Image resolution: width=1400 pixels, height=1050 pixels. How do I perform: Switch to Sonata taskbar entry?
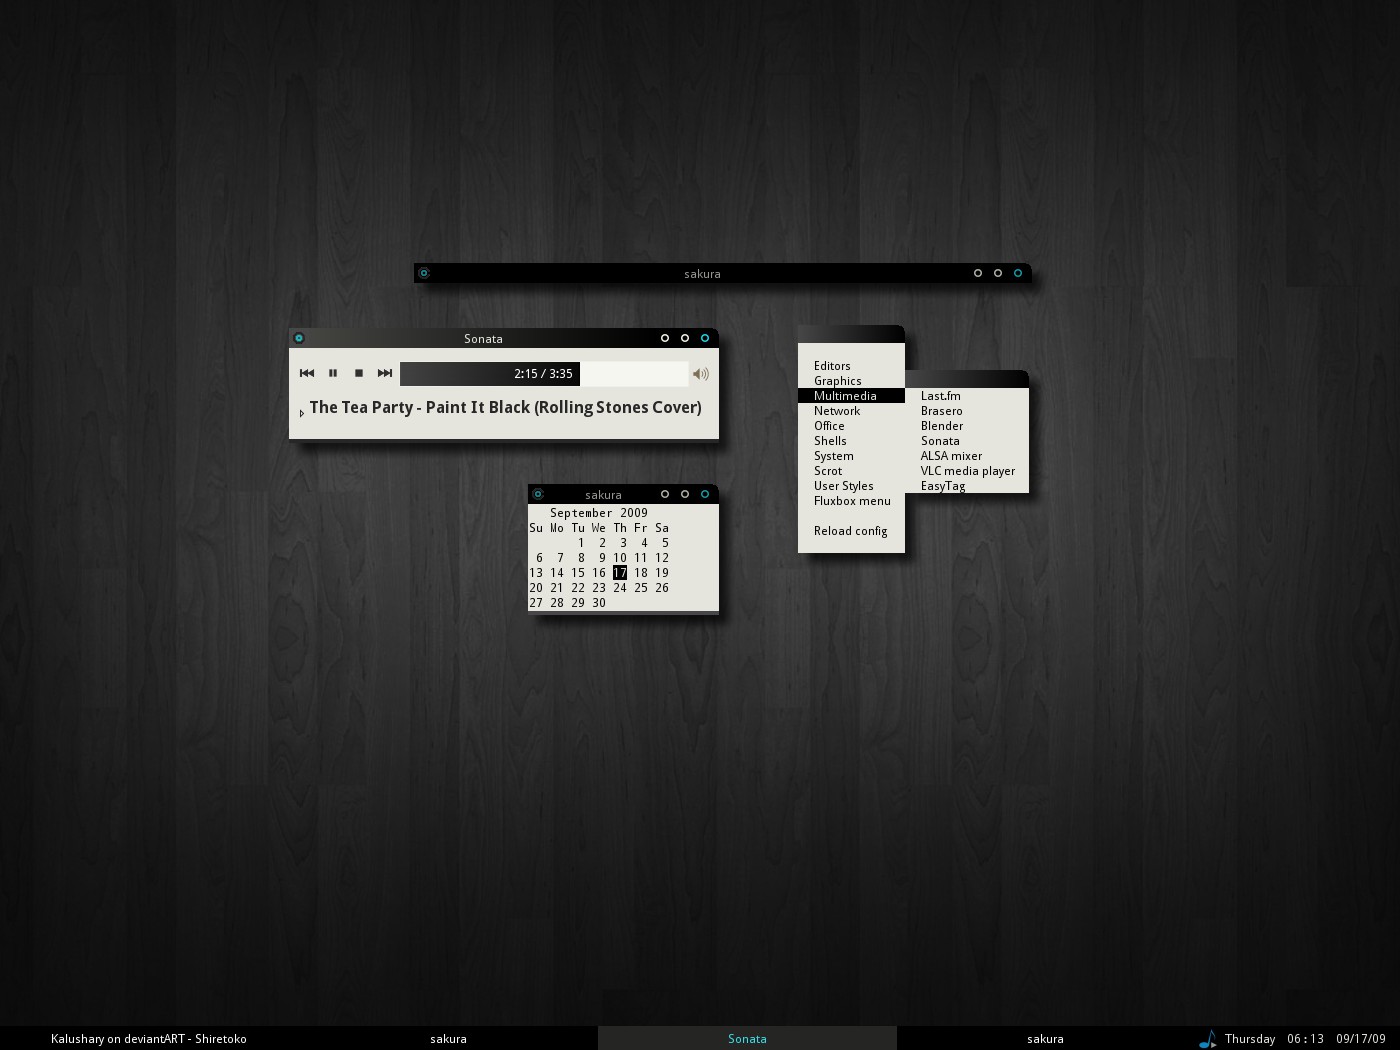747,1039
